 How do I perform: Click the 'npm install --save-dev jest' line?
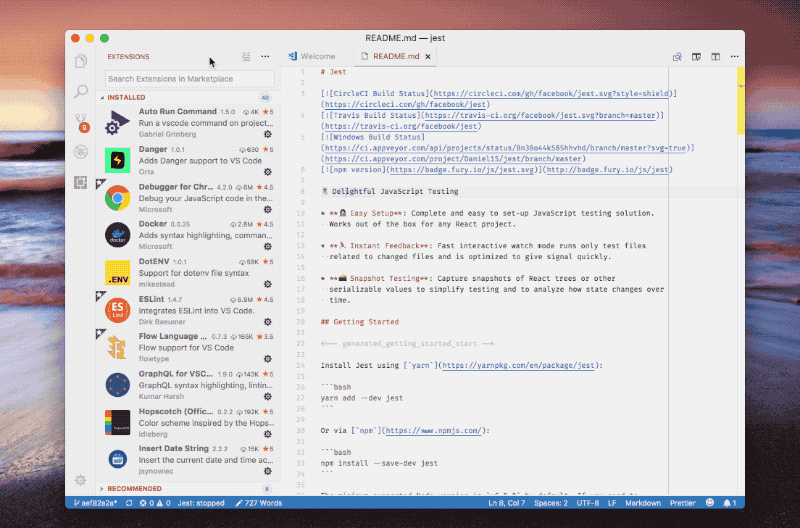click(x=379, y=463)
